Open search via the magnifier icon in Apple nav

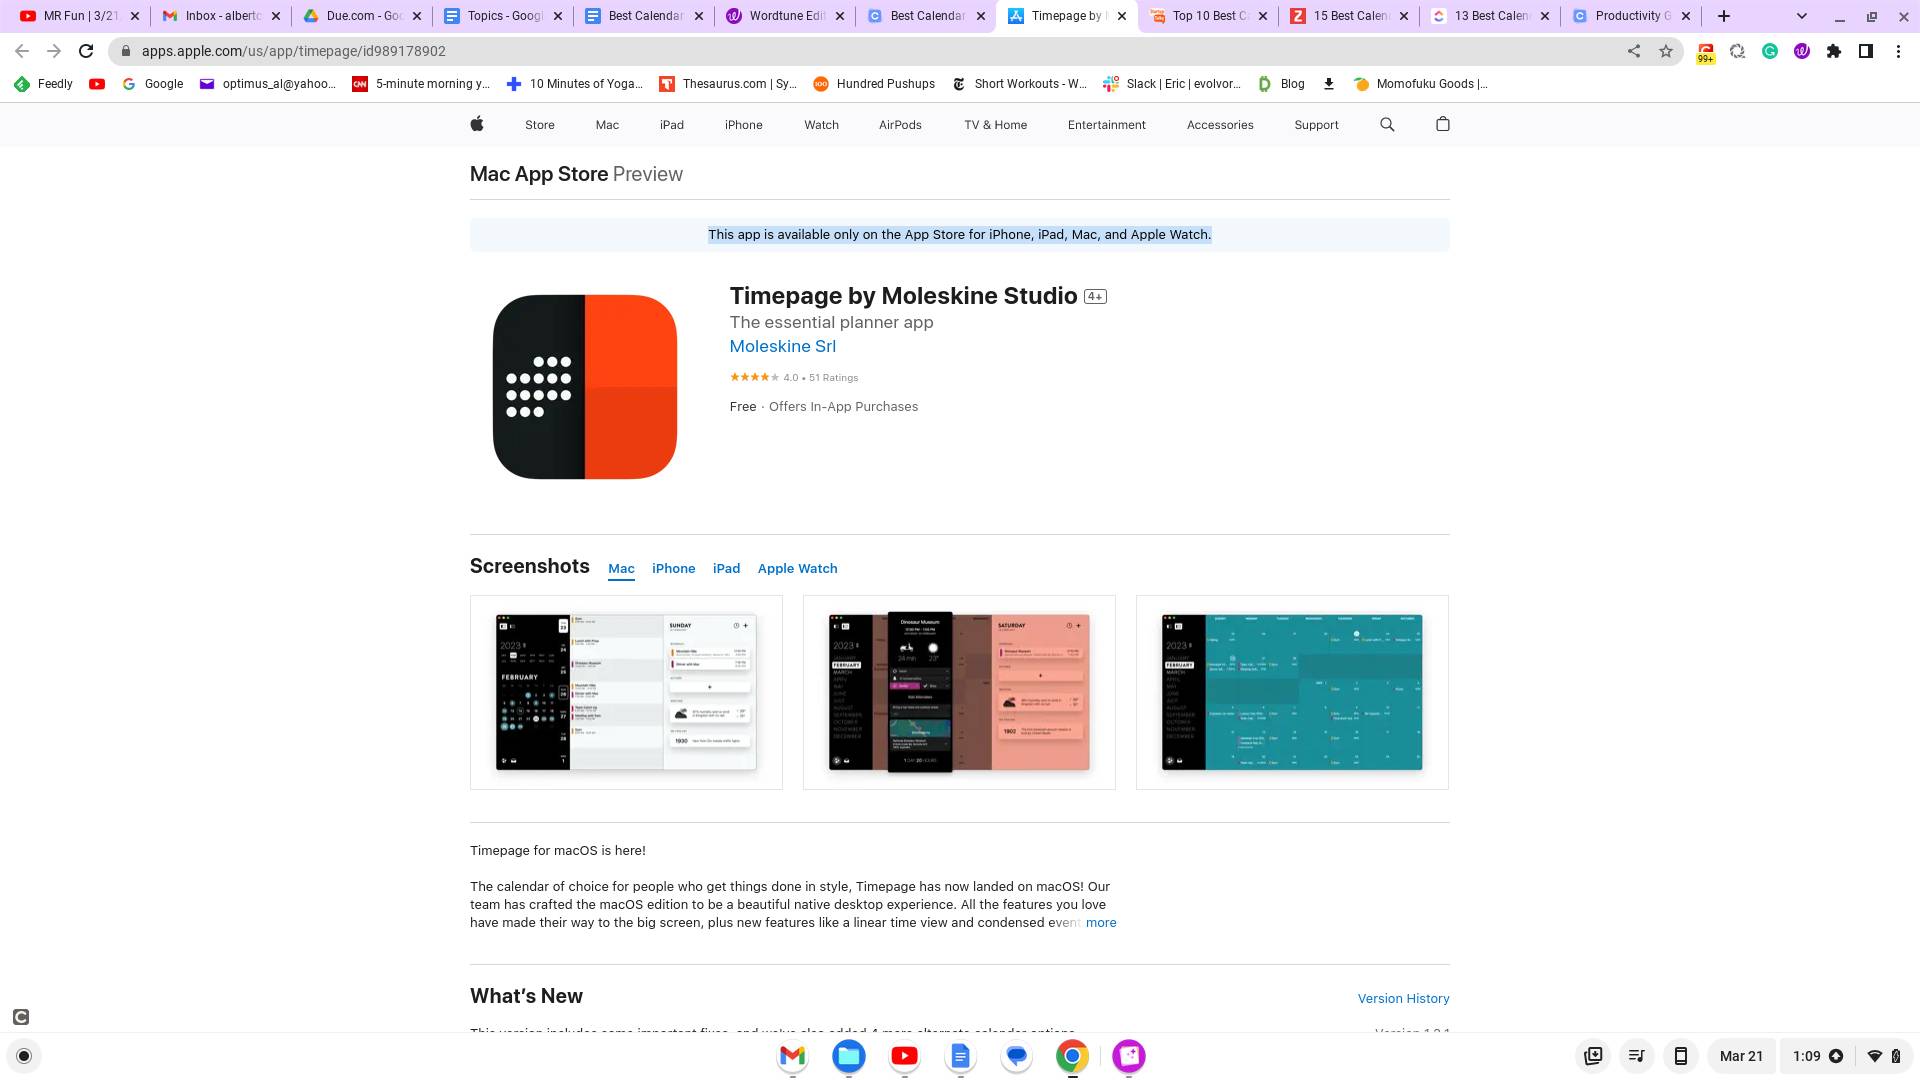coord(1387,124)
